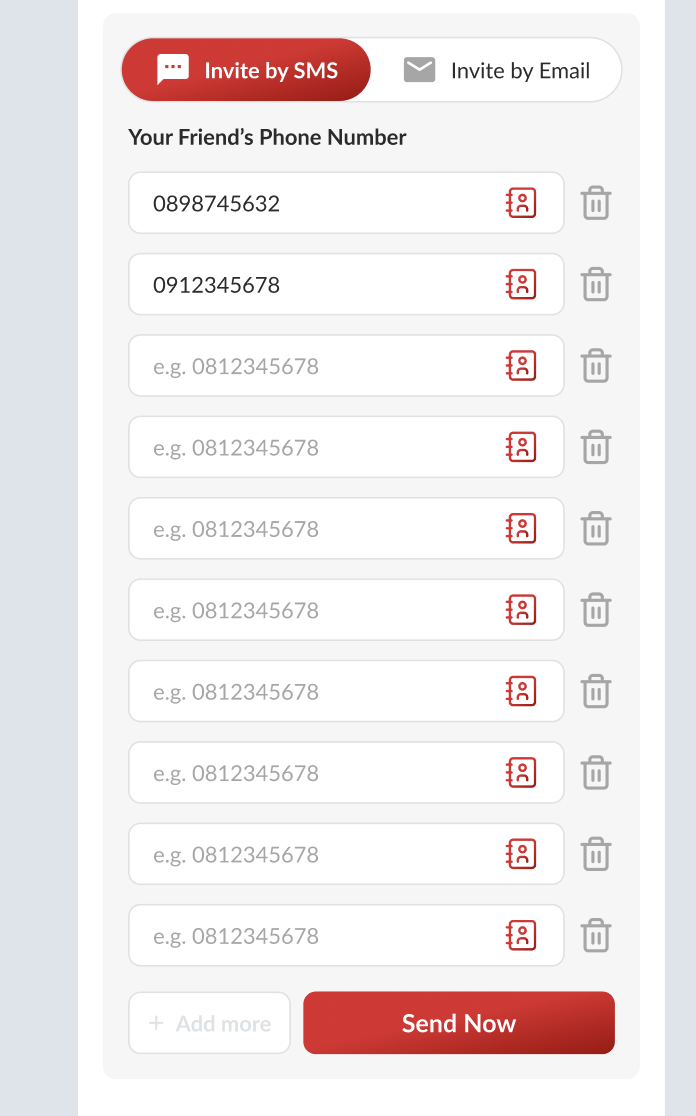Remove the eighth phone number row
The width and height of the screenshot is (696, 1116).
(596, 773)
